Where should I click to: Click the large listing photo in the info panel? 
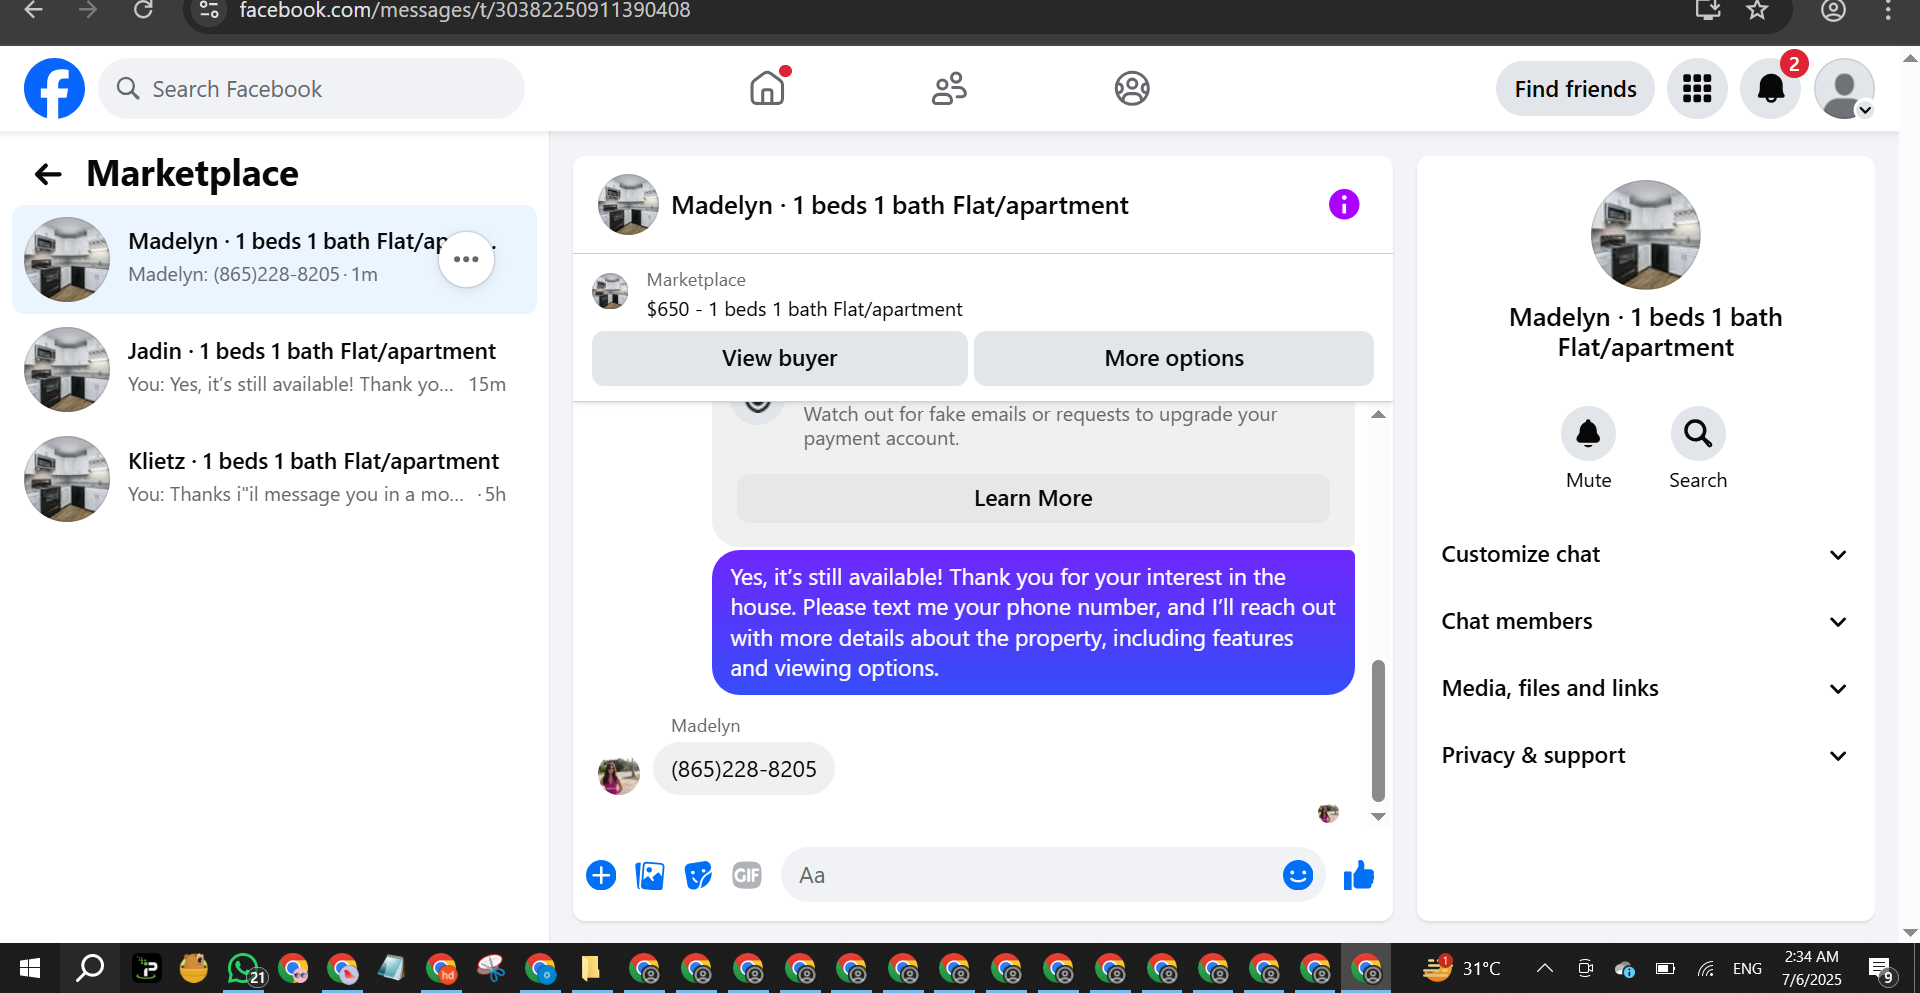[1645, 235]
